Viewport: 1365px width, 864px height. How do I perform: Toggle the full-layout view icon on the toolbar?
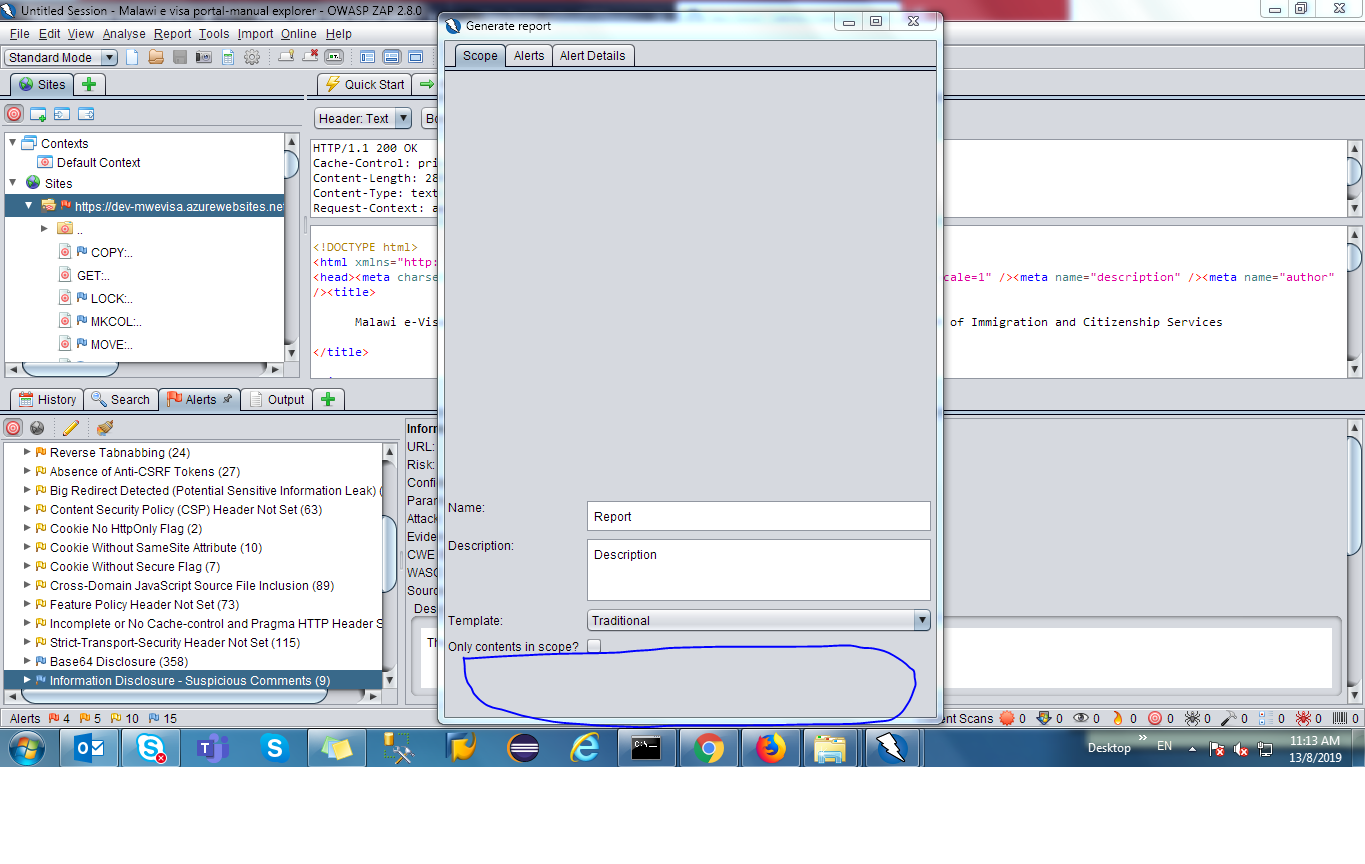pos(414,57)
